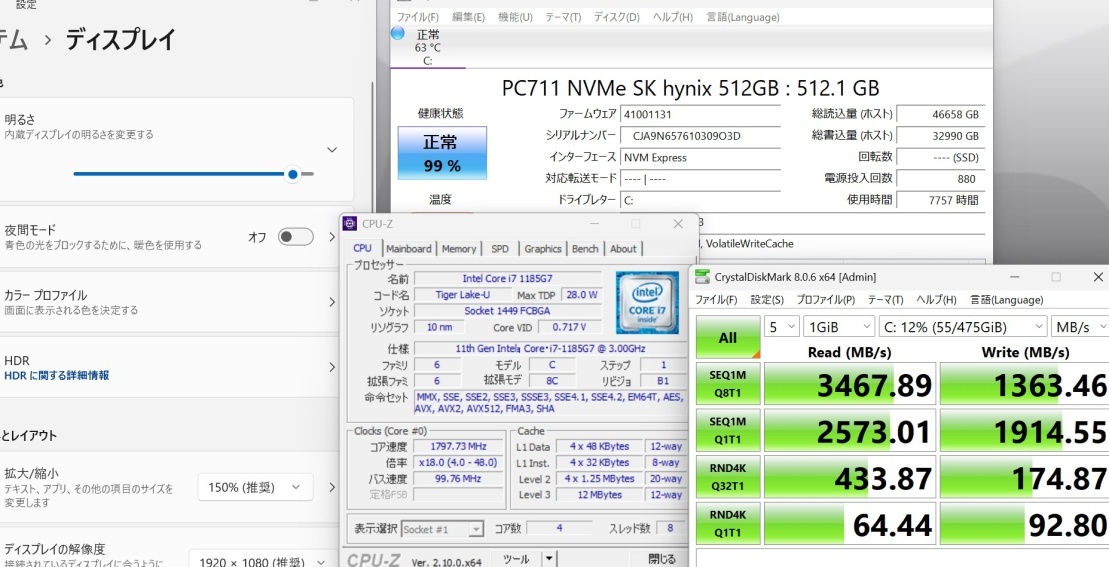1109x567 pixels.
Task: Select test count dropdown showing 5
Action: (782, 327)
